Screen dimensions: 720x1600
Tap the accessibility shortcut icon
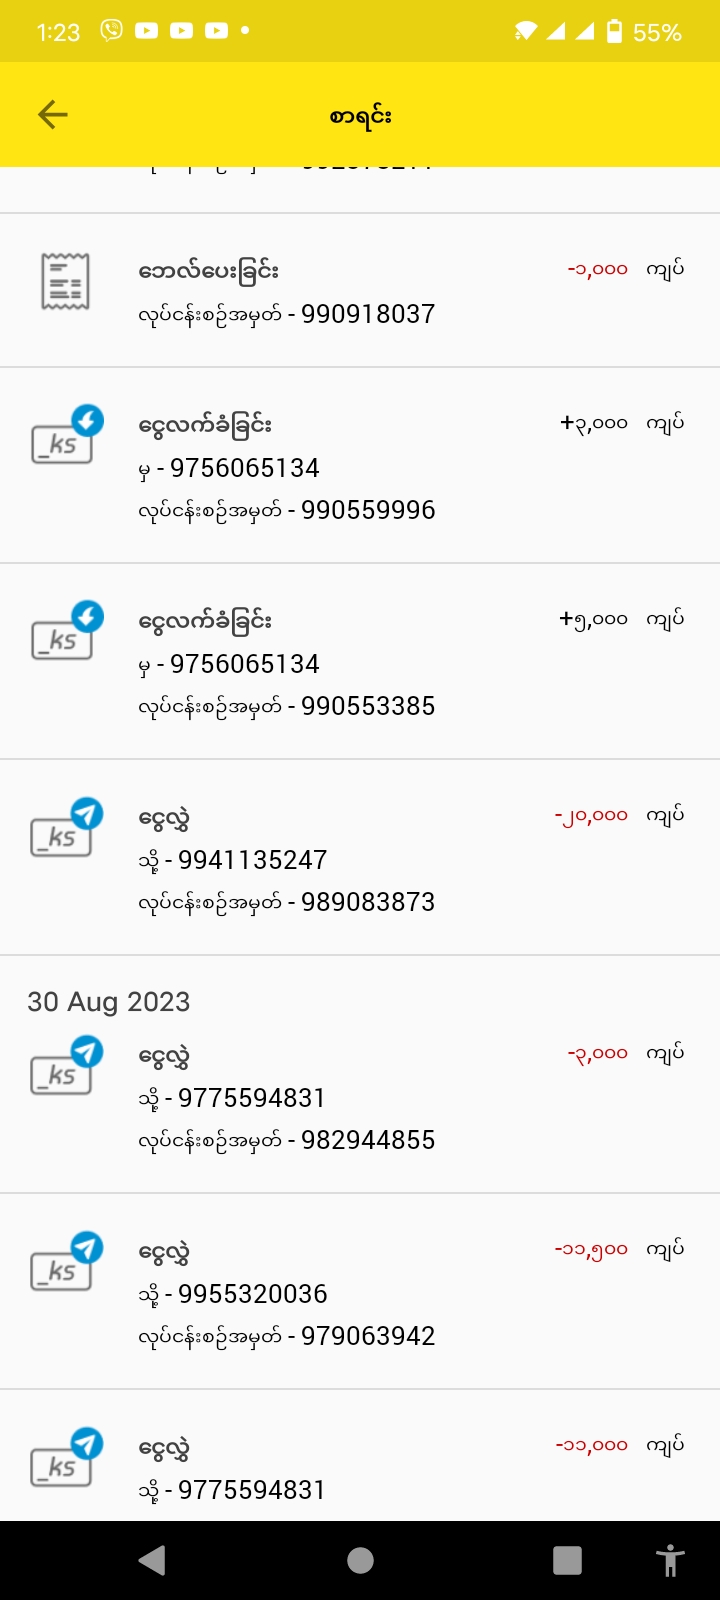point(669,1560)
